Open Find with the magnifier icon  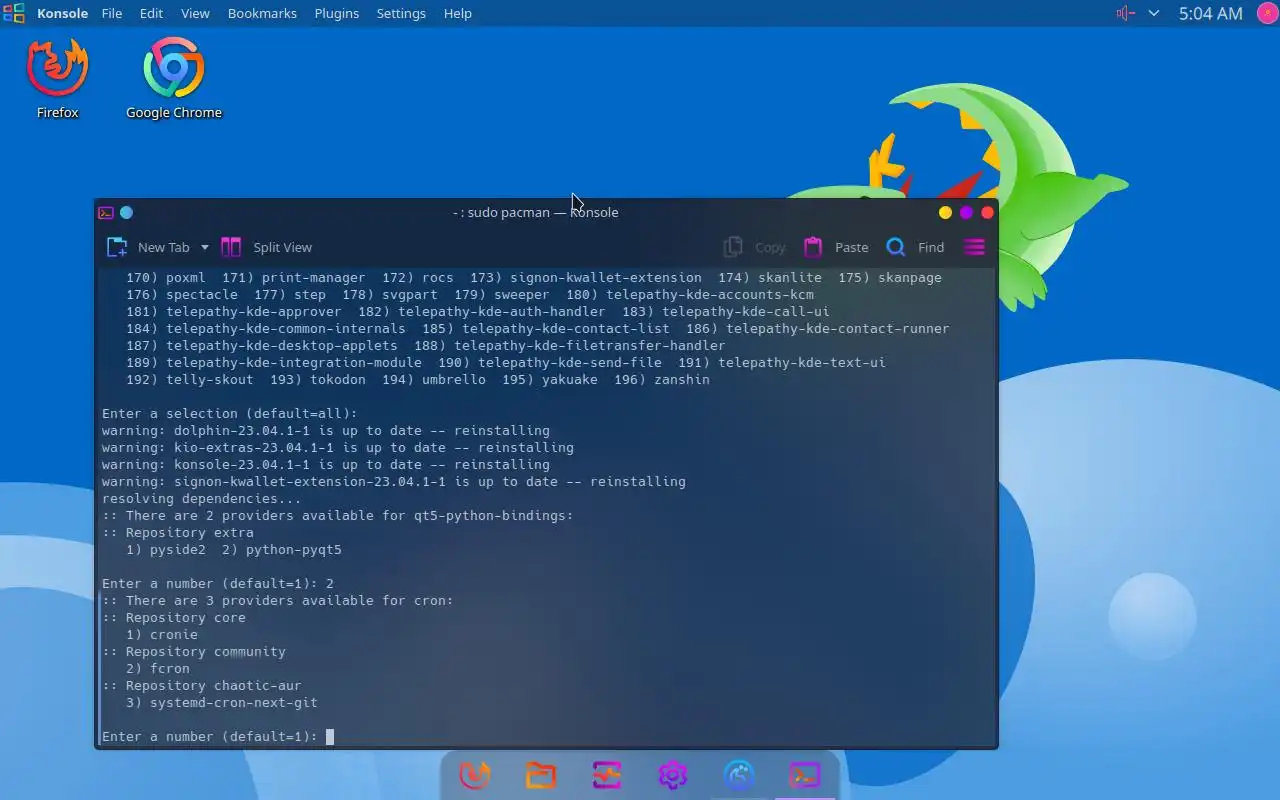tap(896, 247)
